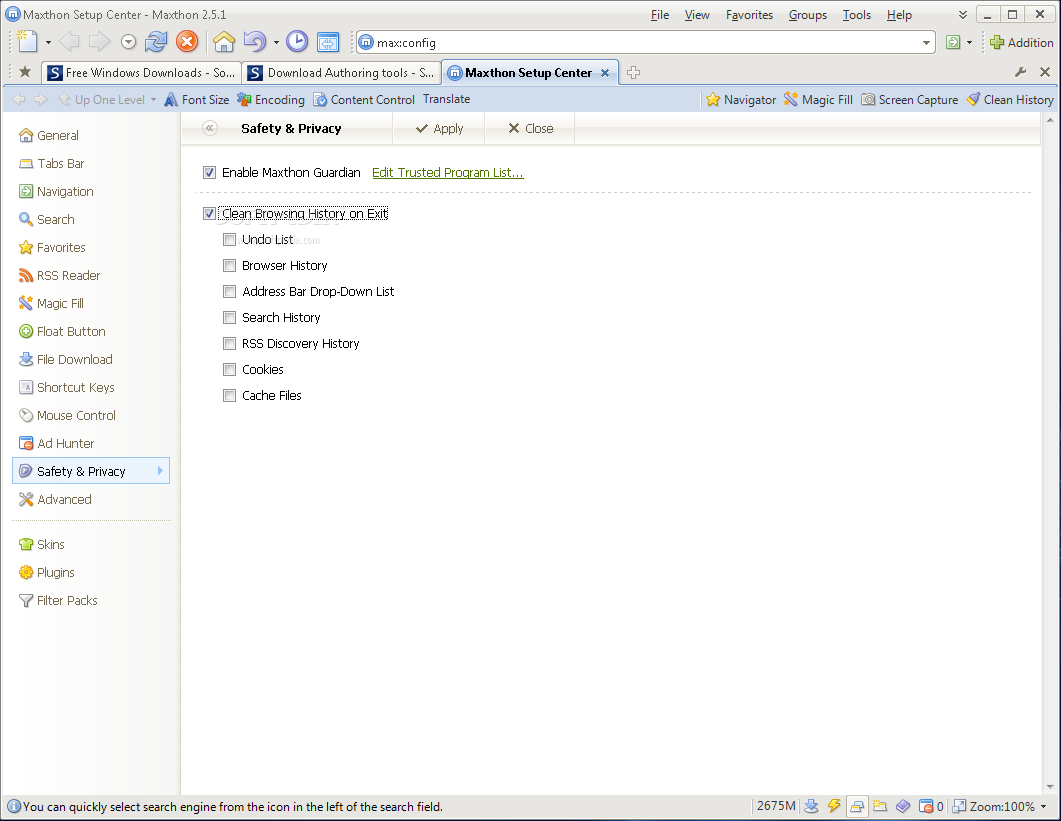This screenshot has height=821, width=1061.
Task: Check RSS Discovery History option
Action: 229,344
